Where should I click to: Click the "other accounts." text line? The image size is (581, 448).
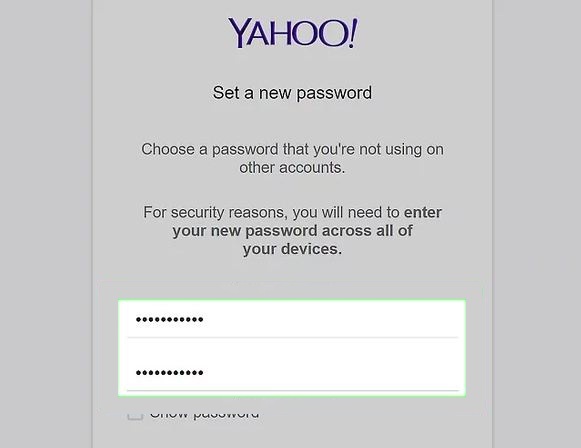[x=292, y=167]
